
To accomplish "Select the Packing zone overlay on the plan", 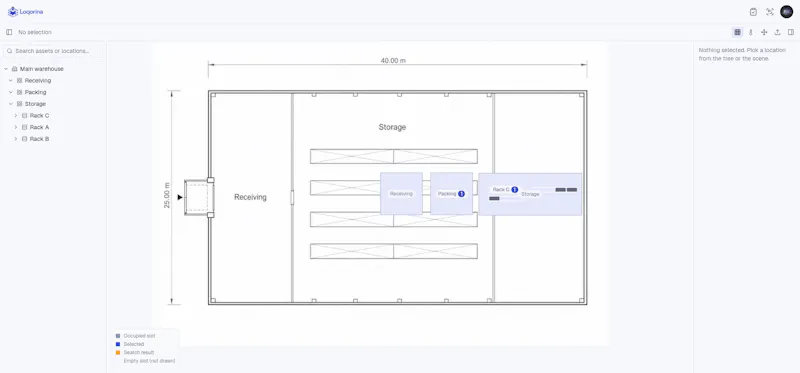I will click(451, 193).
